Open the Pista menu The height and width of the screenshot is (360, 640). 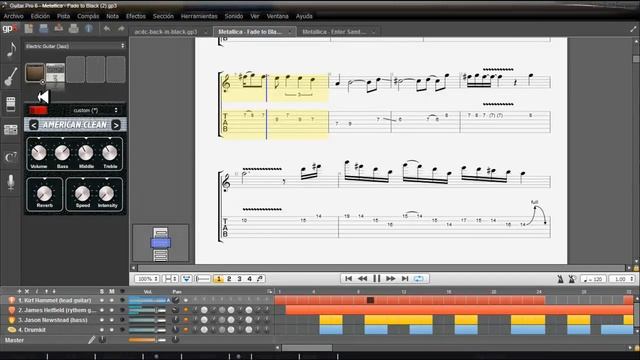63,16
